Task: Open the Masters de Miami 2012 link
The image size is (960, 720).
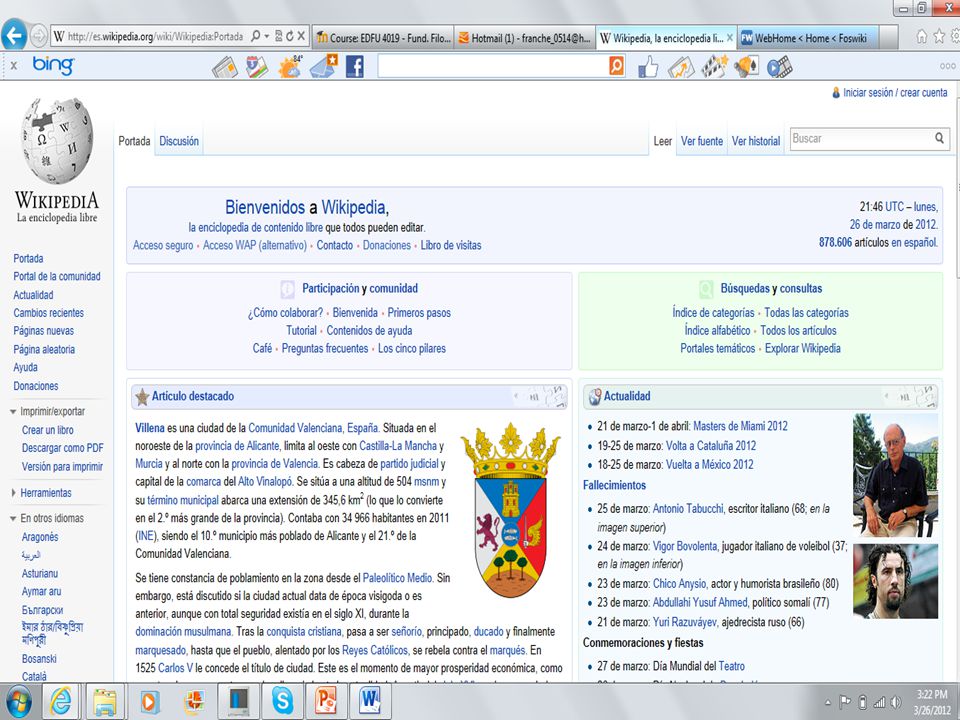Action: (x=740, y=426)
